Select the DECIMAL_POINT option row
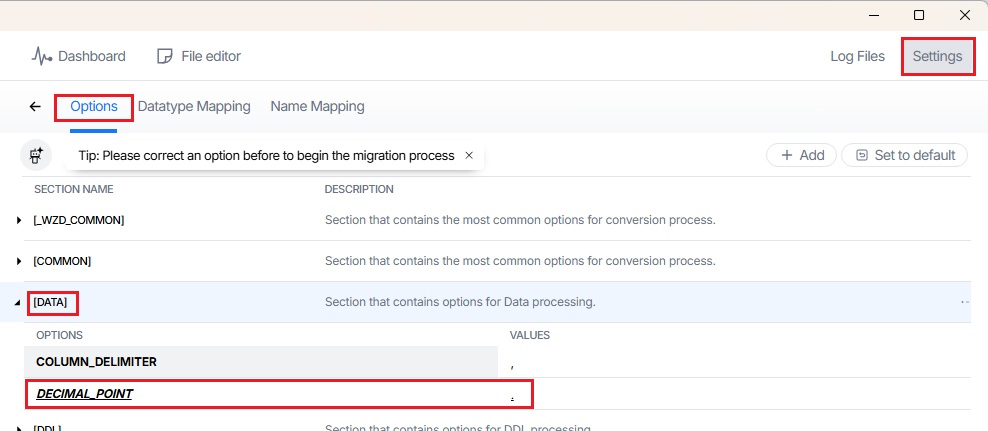This screenshot has height=431, width=988. pyautogui.click(x=85, y=394)
